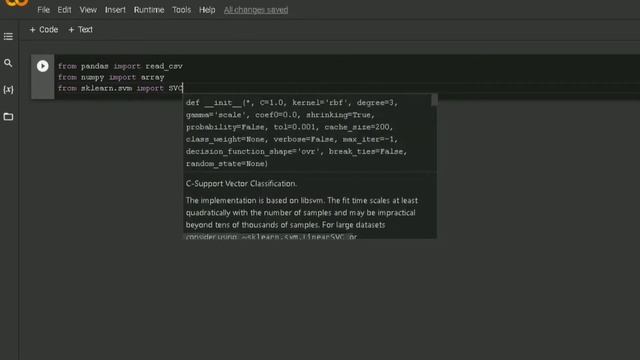The width and height of the screenshot is (640, 360).
Task: Open the Edit menu
Action: click(64, 10)
